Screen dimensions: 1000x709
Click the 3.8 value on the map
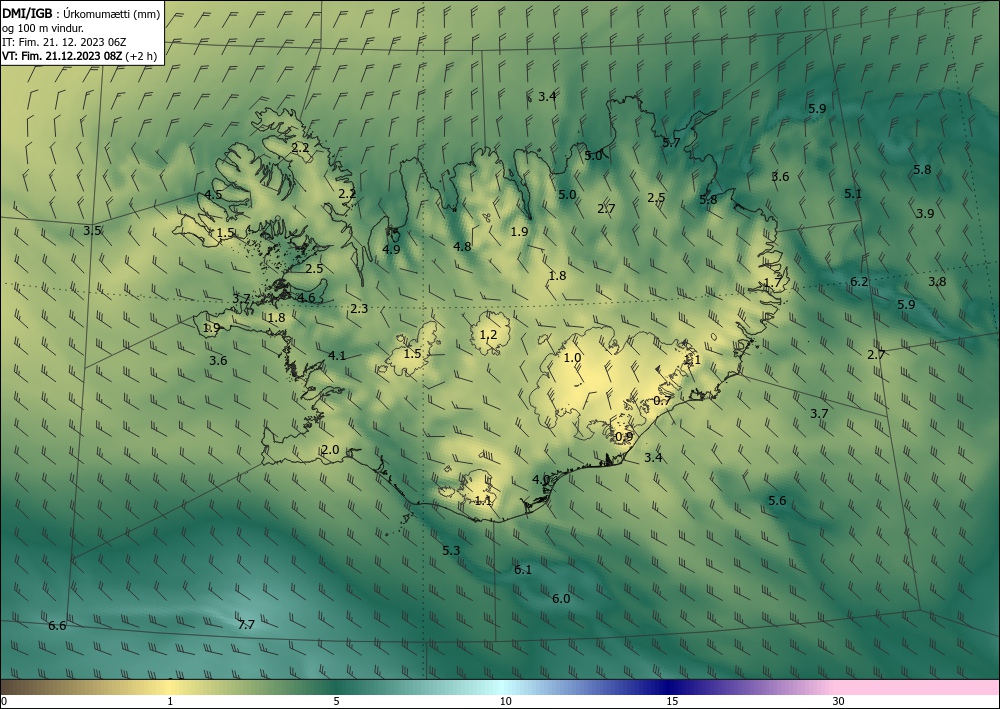pos(938,282)
